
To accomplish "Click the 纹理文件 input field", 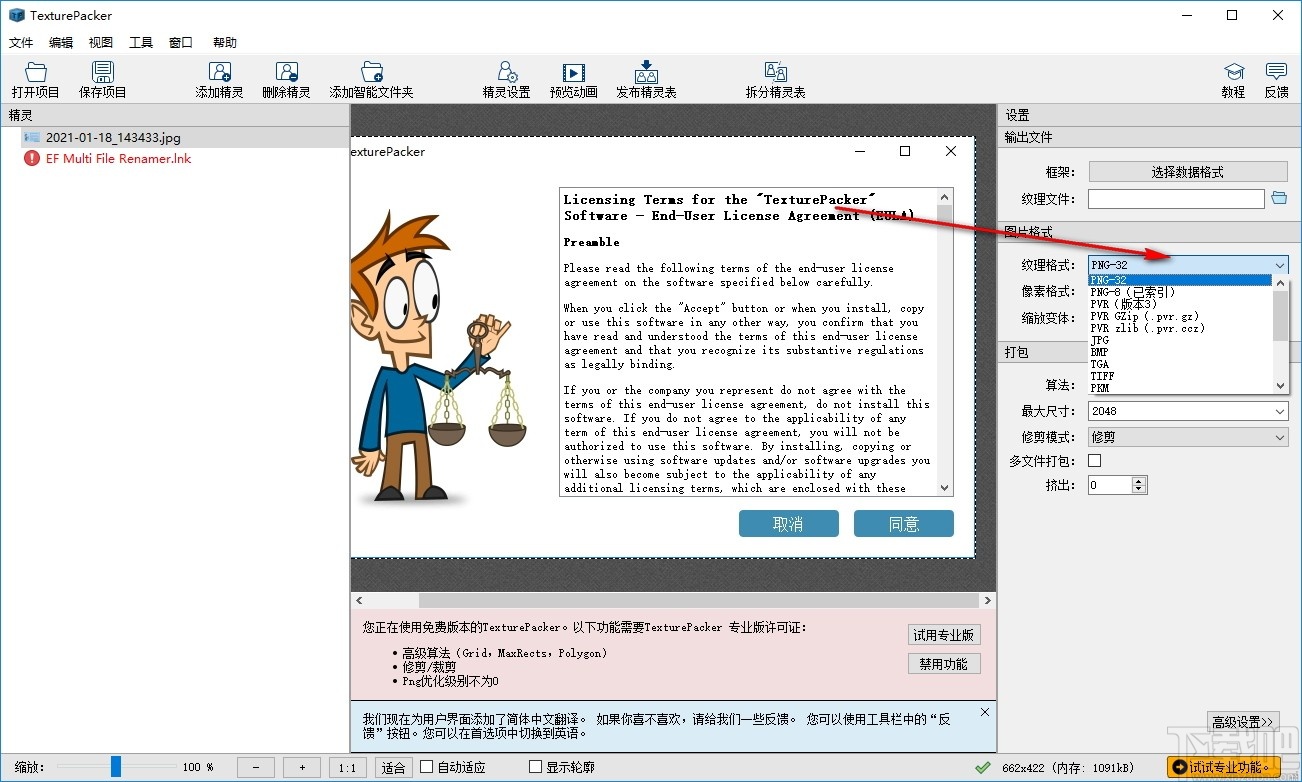I will [x=1177, y=199].
